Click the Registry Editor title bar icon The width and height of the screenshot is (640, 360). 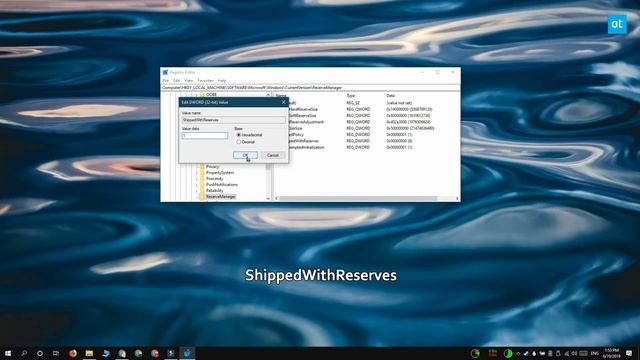click(165, 72)
